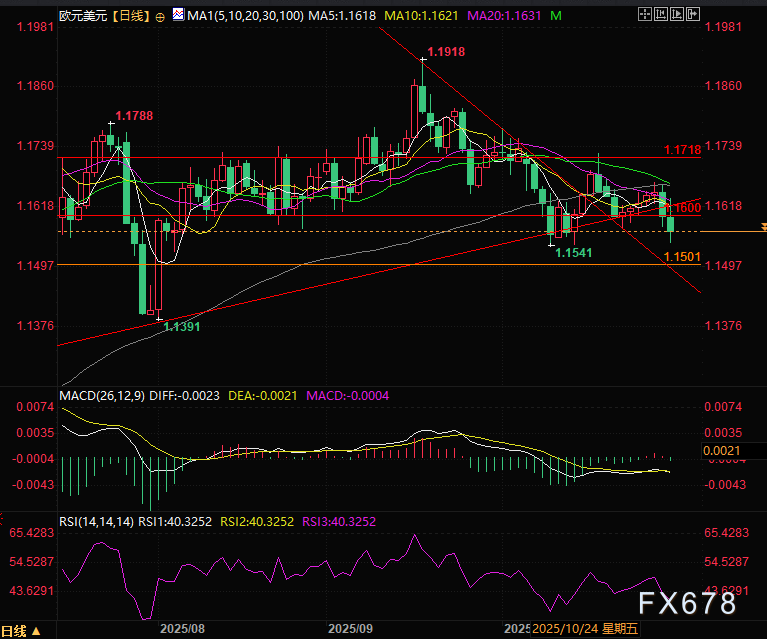
Task: Click the chart indicator icon before MA1
Action: 178,16
